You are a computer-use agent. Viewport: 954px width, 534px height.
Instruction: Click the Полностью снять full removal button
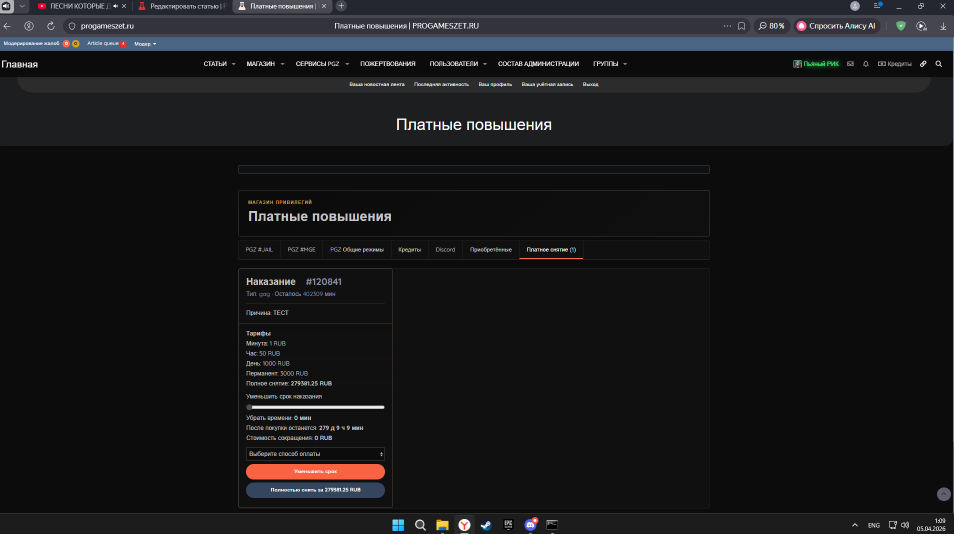tap(315, 490)
